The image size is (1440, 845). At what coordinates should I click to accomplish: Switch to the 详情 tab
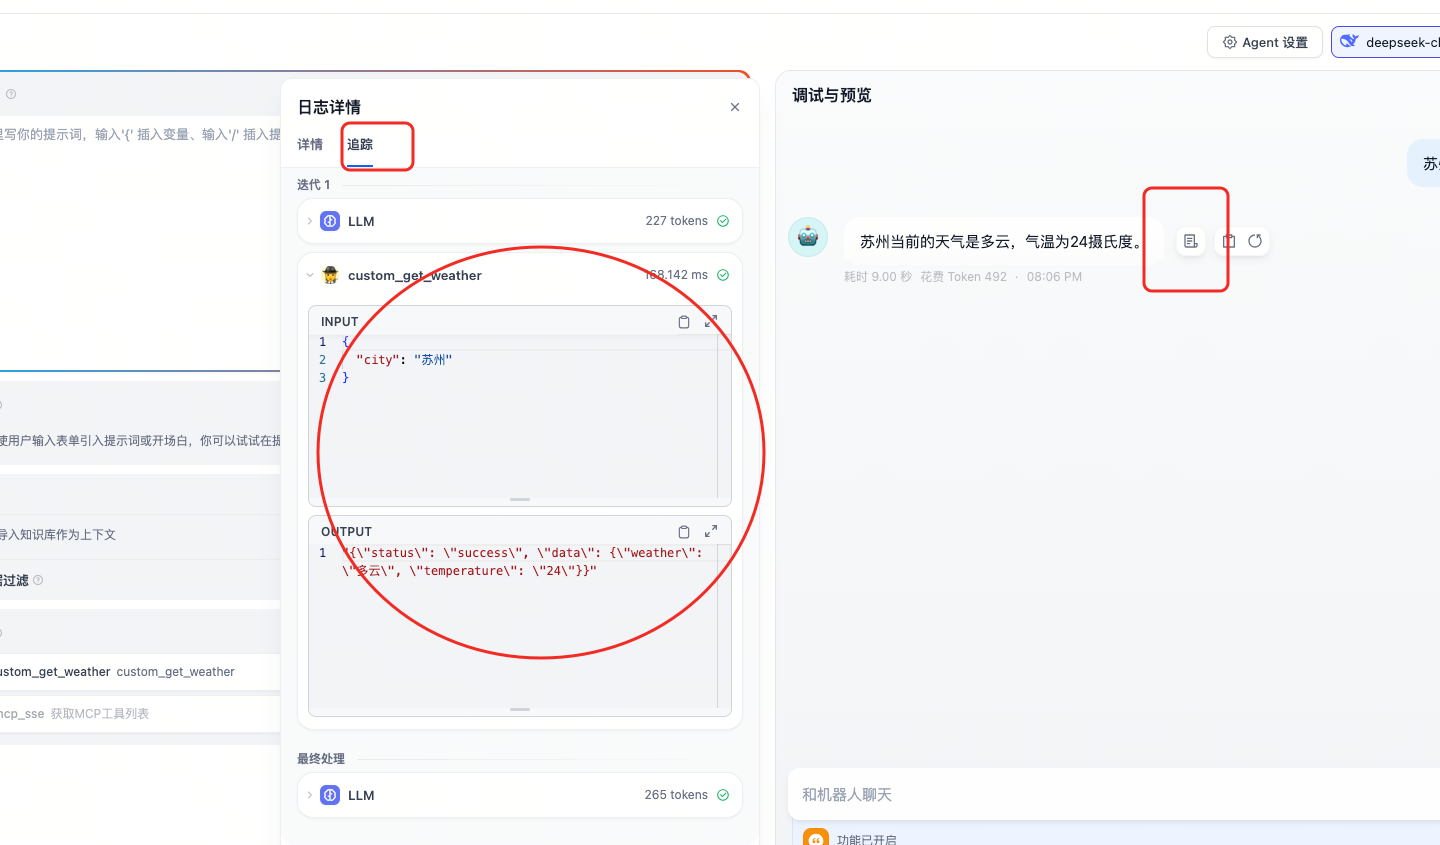pos(310,145)
